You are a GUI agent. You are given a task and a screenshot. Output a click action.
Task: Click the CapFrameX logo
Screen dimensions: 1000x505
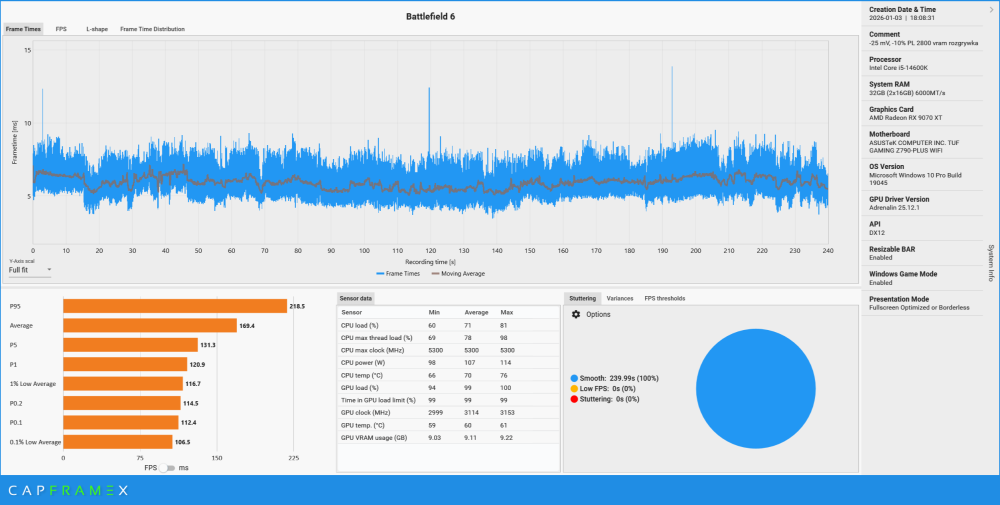pyautogui.click(x=68, y=491)
